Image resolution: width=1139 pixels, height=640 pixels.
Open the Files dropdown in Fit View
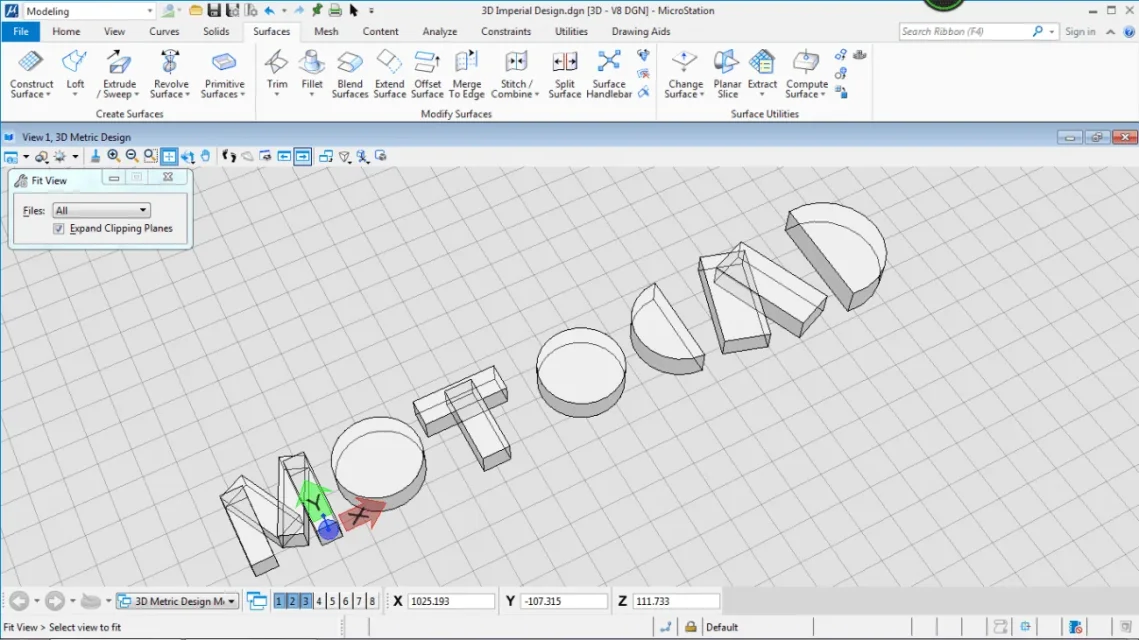pyautogui.click(x=101, y=210)
